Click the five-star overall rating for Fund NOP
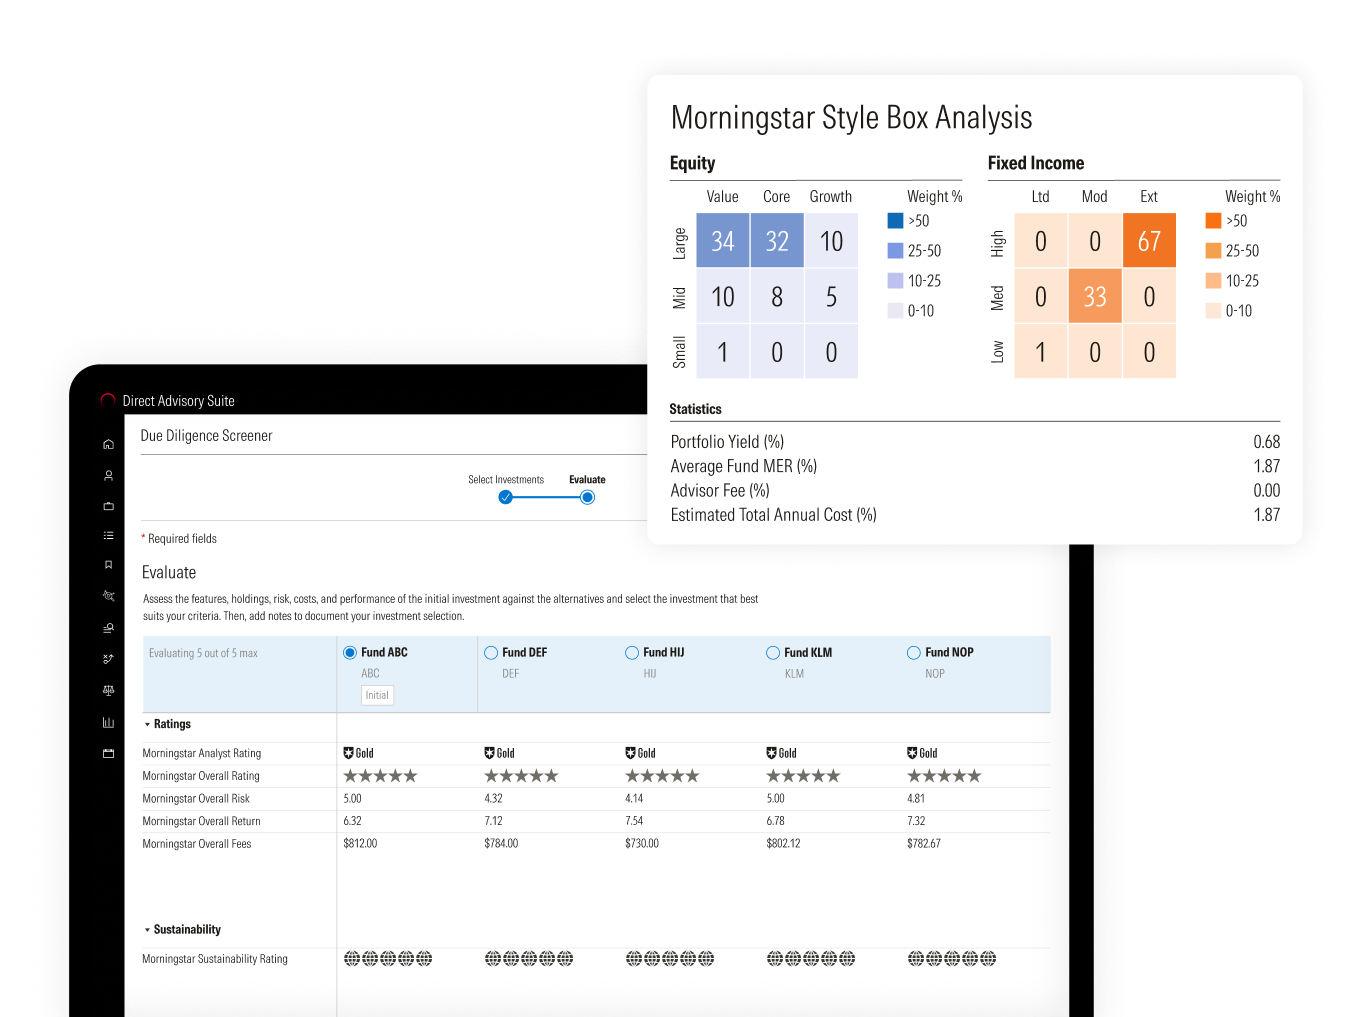 coord(944,776)
